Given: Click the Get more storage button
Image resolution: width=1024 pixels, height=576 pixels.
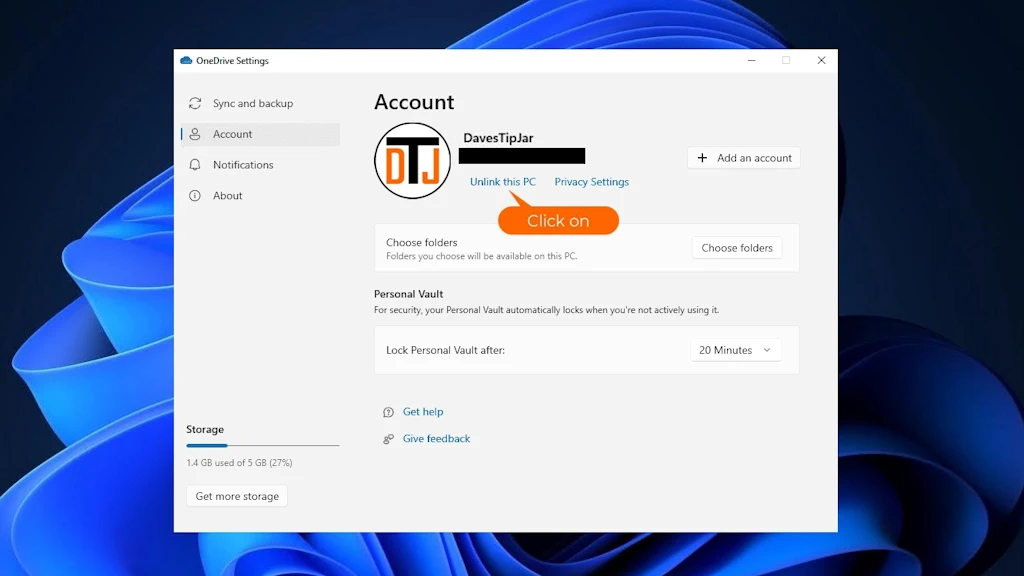Looking at the screenshot, I should coord(237,496).
